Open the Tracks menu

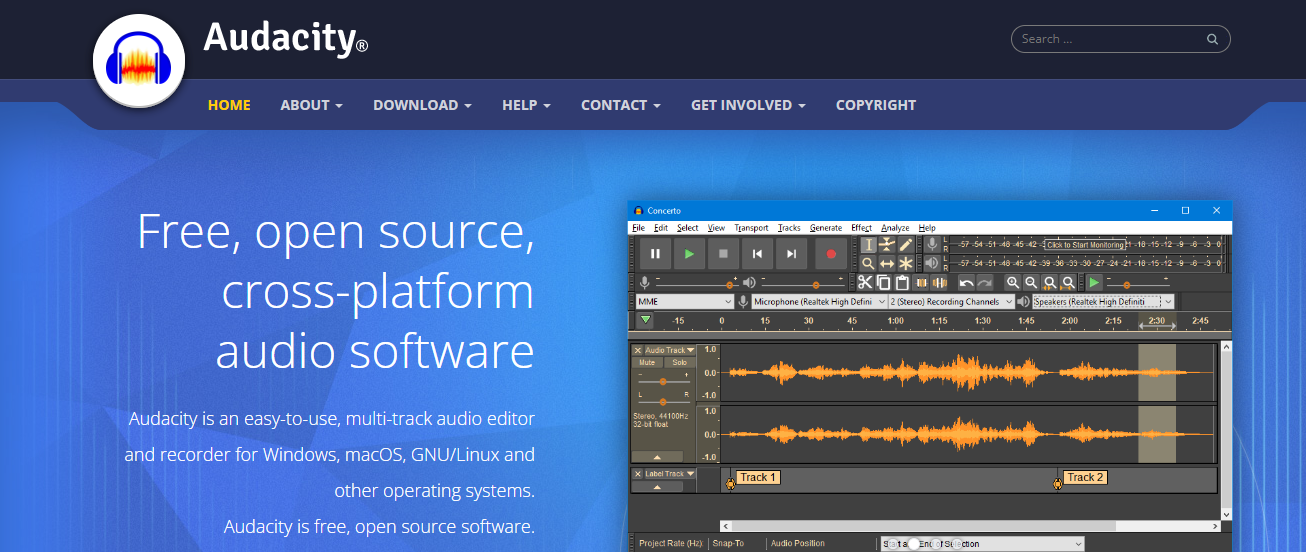tap(789, 228)
